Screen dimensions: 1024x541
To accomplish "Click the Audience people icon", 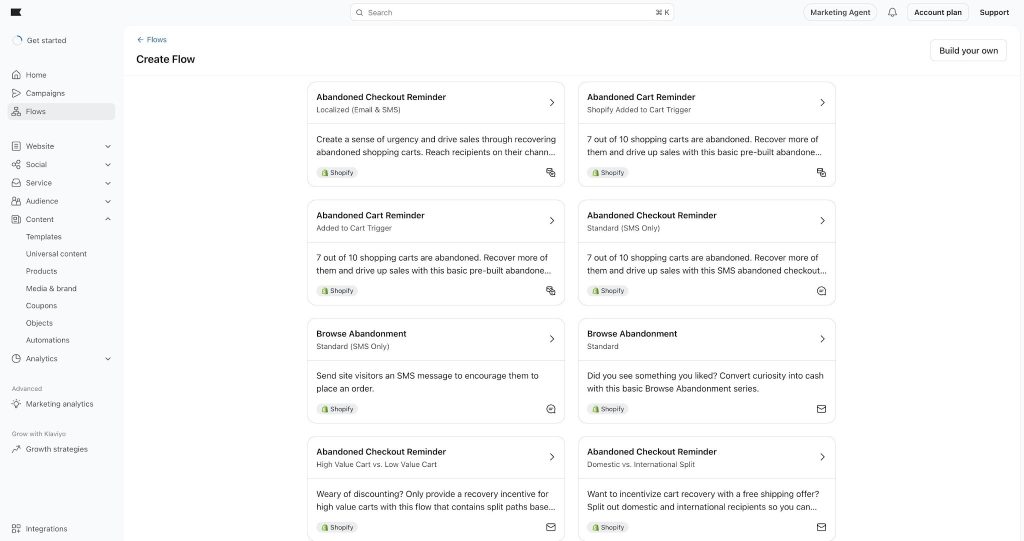I will pos(16,201).
